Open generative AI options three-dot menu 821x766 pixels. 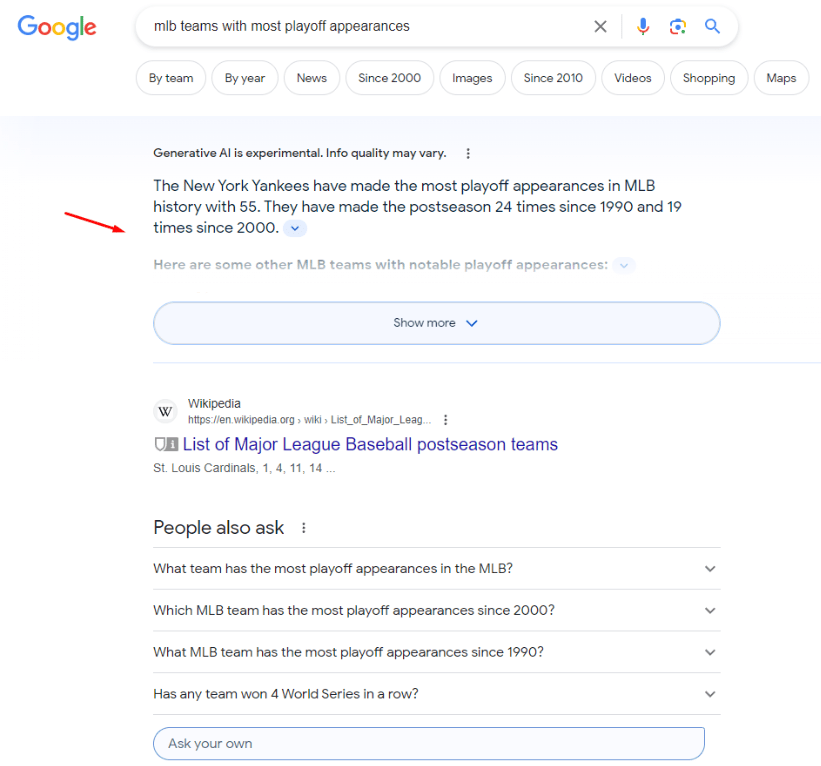click(x=468, y=154)
